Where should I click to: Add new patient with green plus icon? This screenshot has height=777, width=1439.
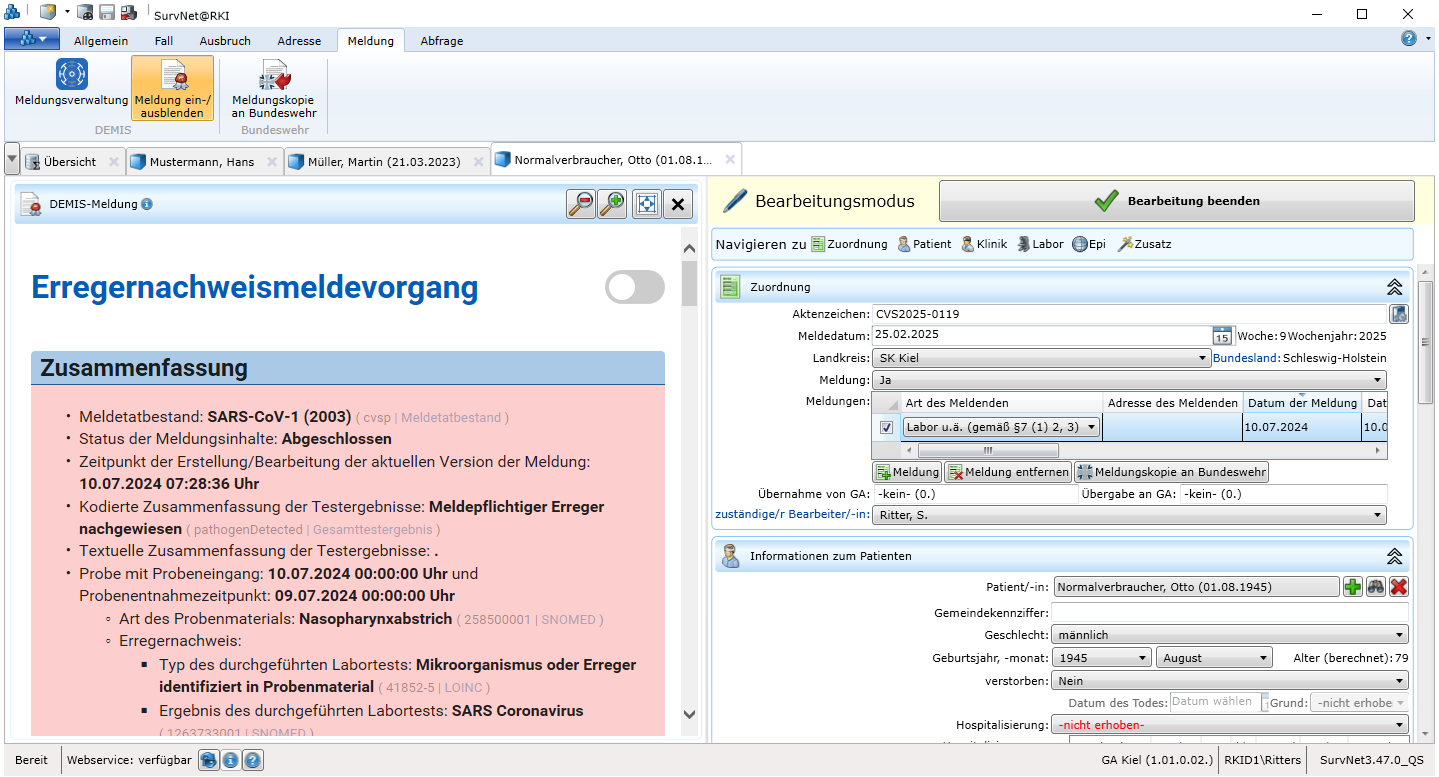pyautogui.click(x=1353, y=587)
